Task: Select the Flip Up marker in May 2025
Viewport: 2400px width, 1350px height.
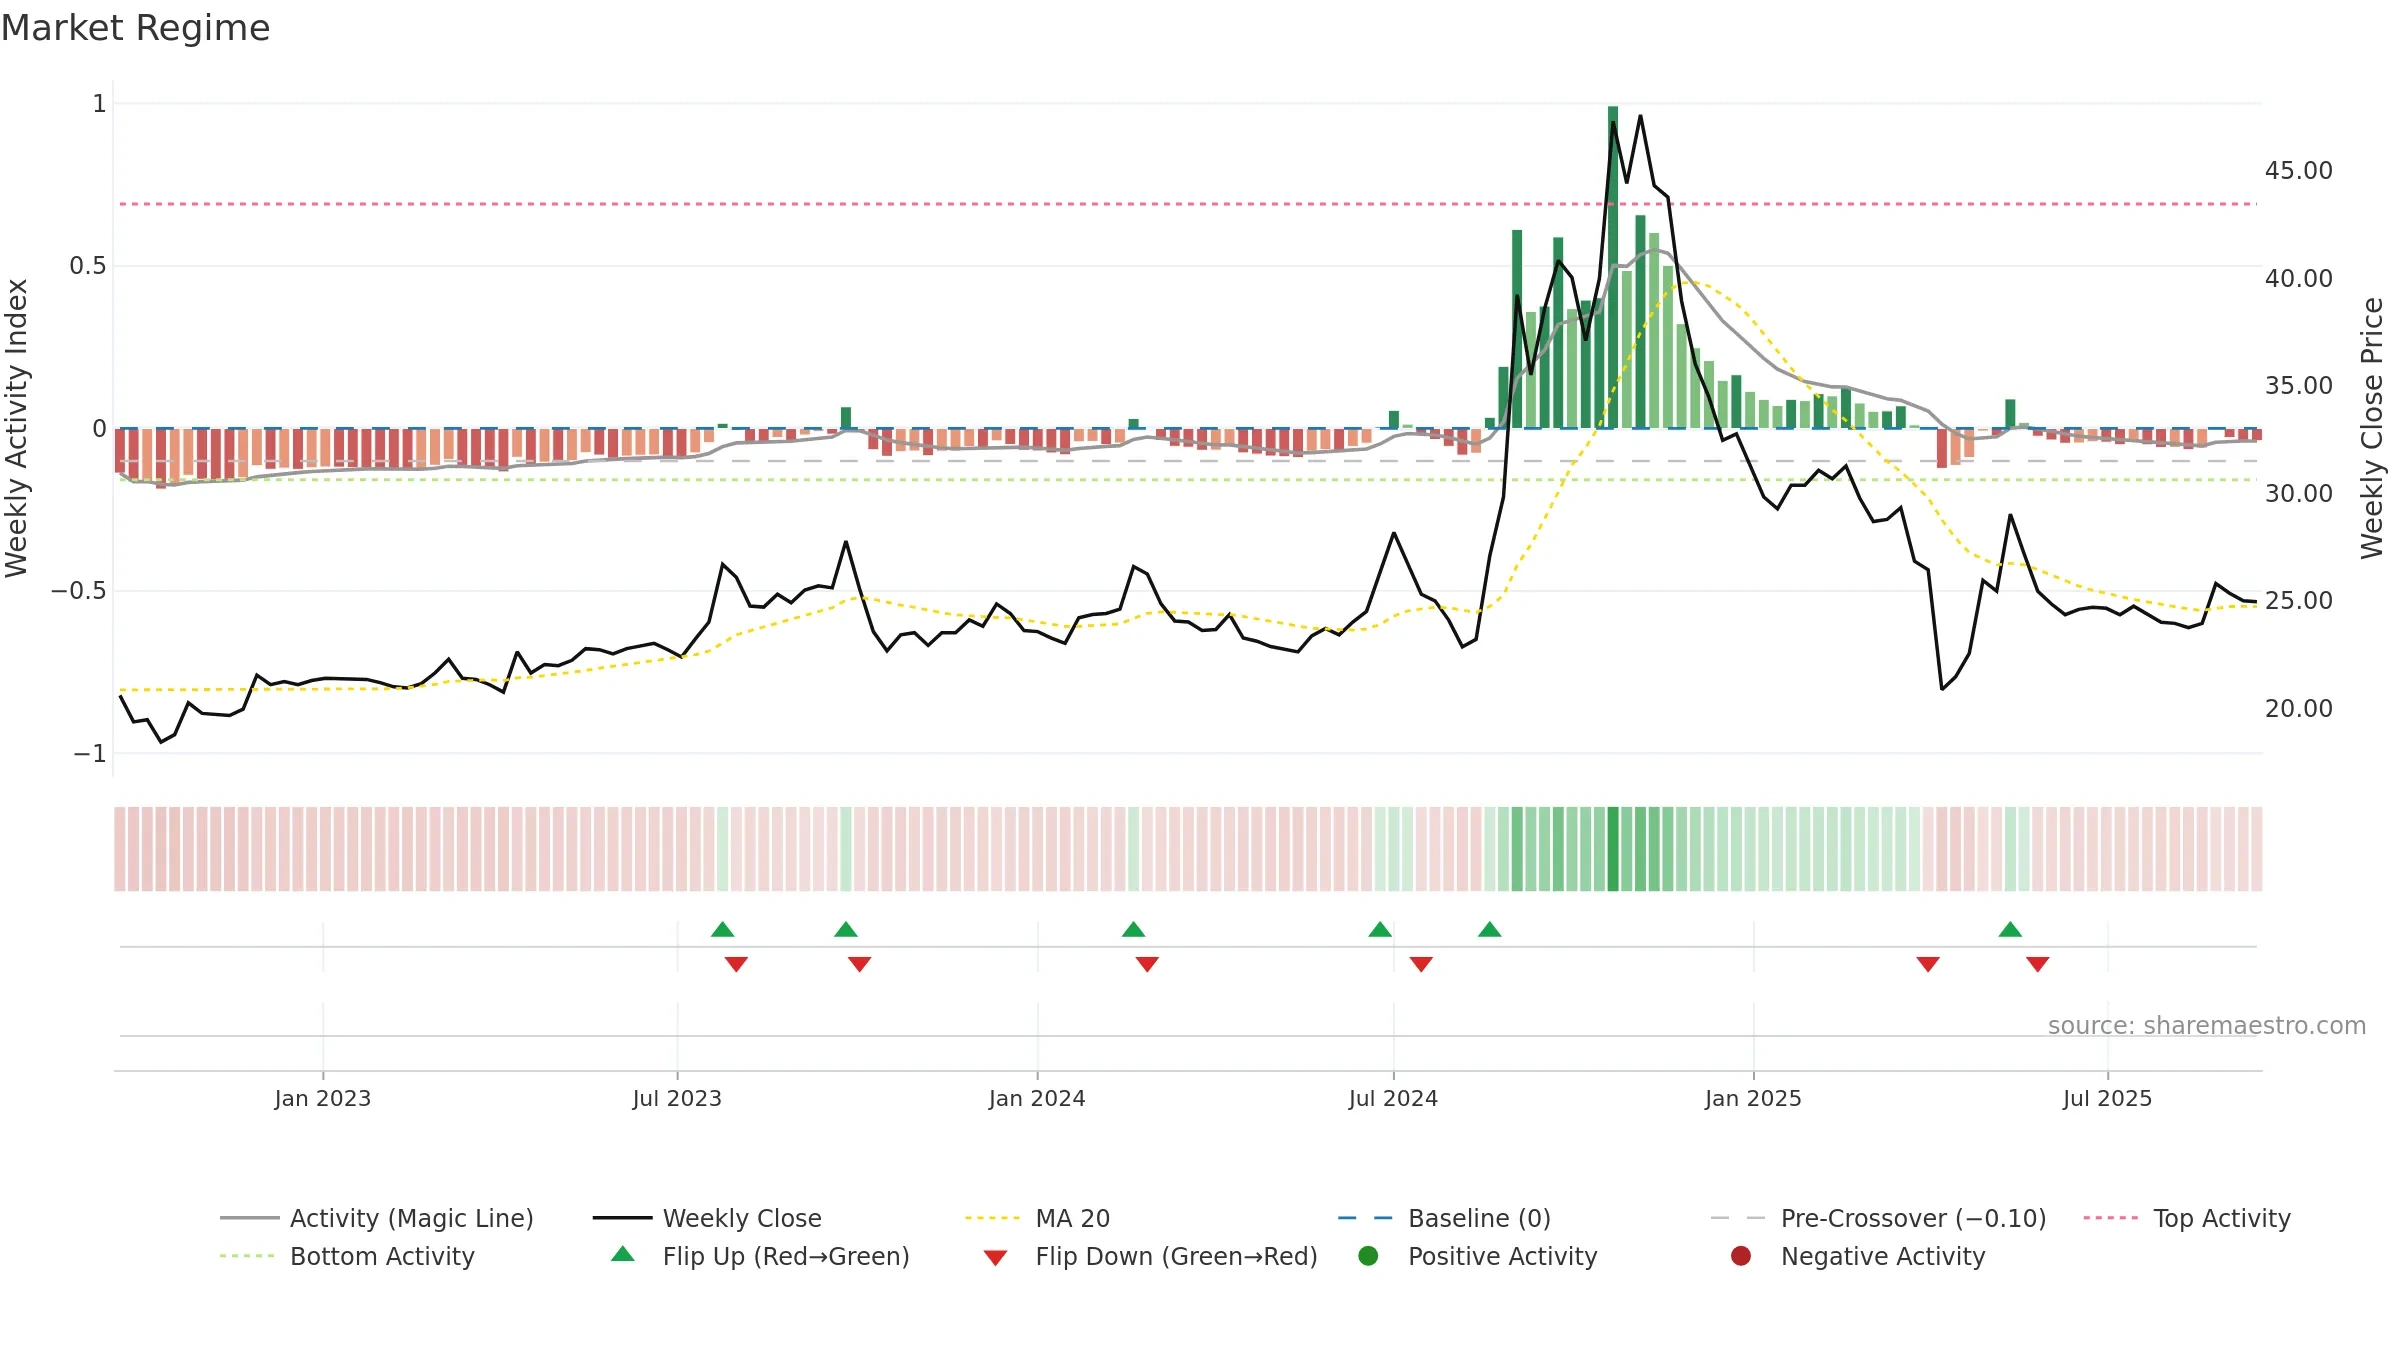Action: pyautogui.click(x=2010, y=930)
